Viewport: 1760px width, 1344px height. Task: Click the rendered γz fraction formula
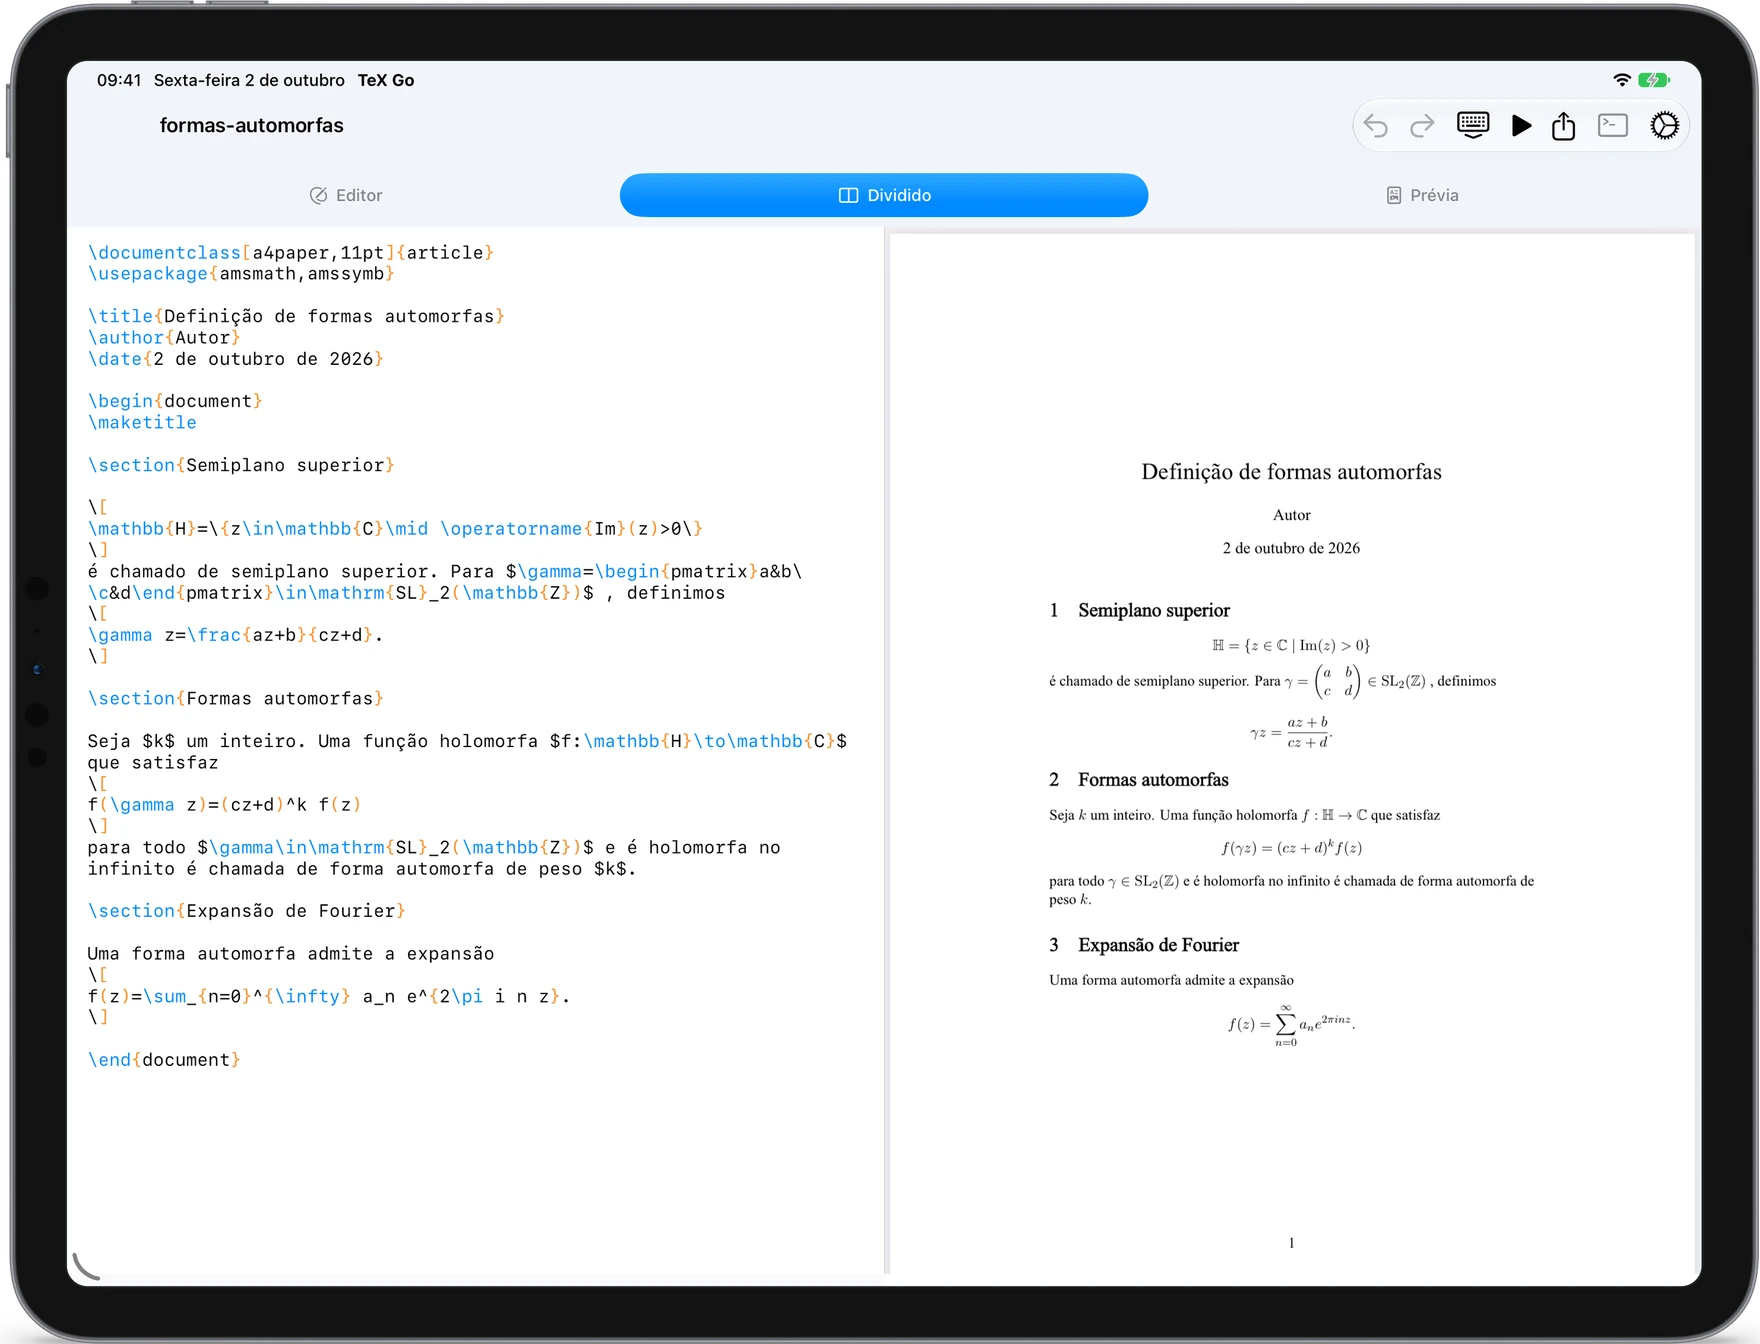pyautogui.click(x=1291, y=733)
